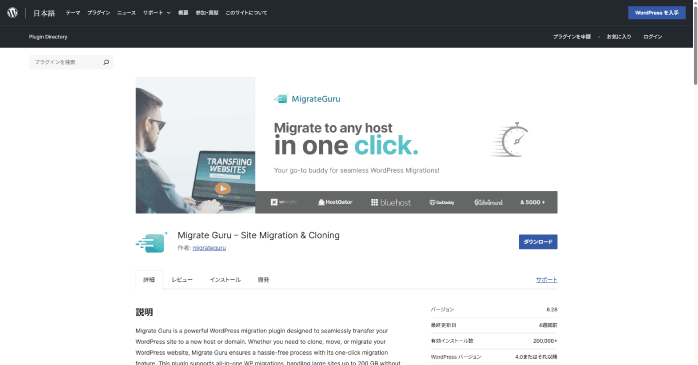
Task: Click the man with laptop banner photo
Action: pos(195,145)
